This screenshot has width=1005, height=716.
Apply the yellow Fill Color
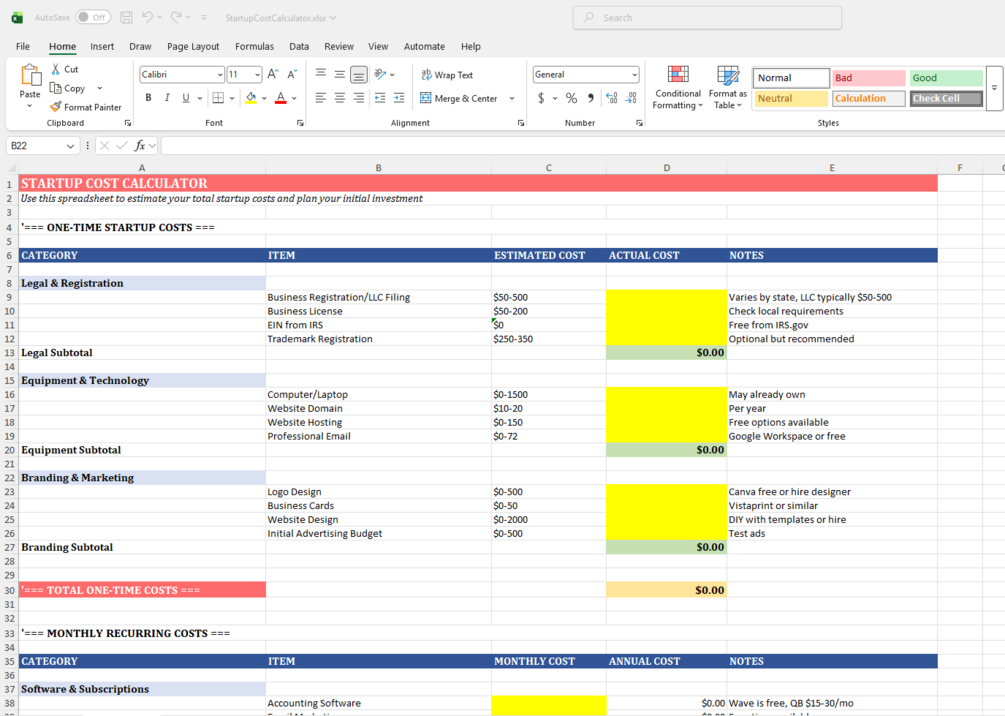tap(251, 97)
